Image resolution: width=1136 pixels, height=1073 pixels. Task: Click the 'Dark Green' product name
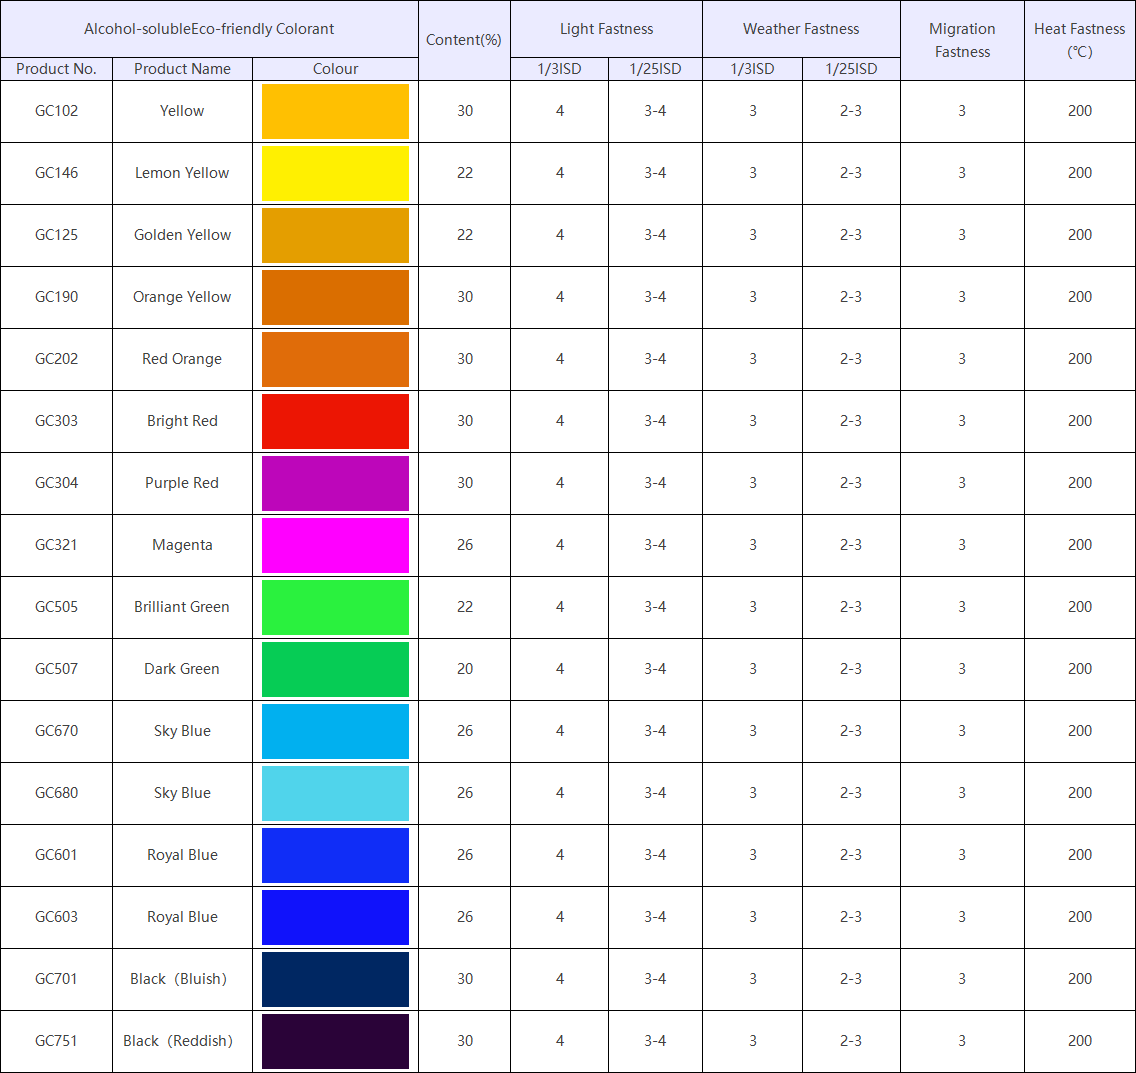pyautogui.click(x=182, y=669)
